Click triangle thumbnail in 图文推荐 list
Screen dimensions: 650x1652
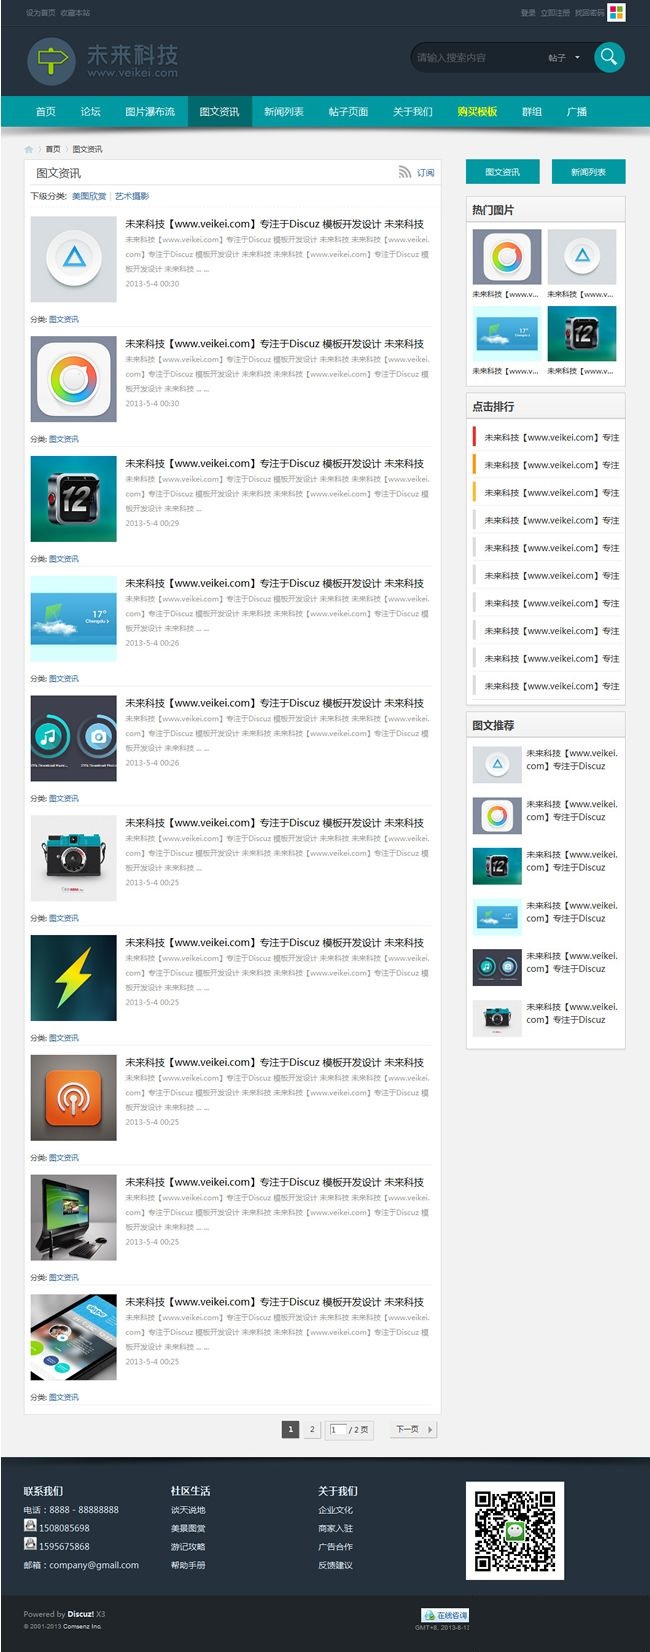coord(497,764)
